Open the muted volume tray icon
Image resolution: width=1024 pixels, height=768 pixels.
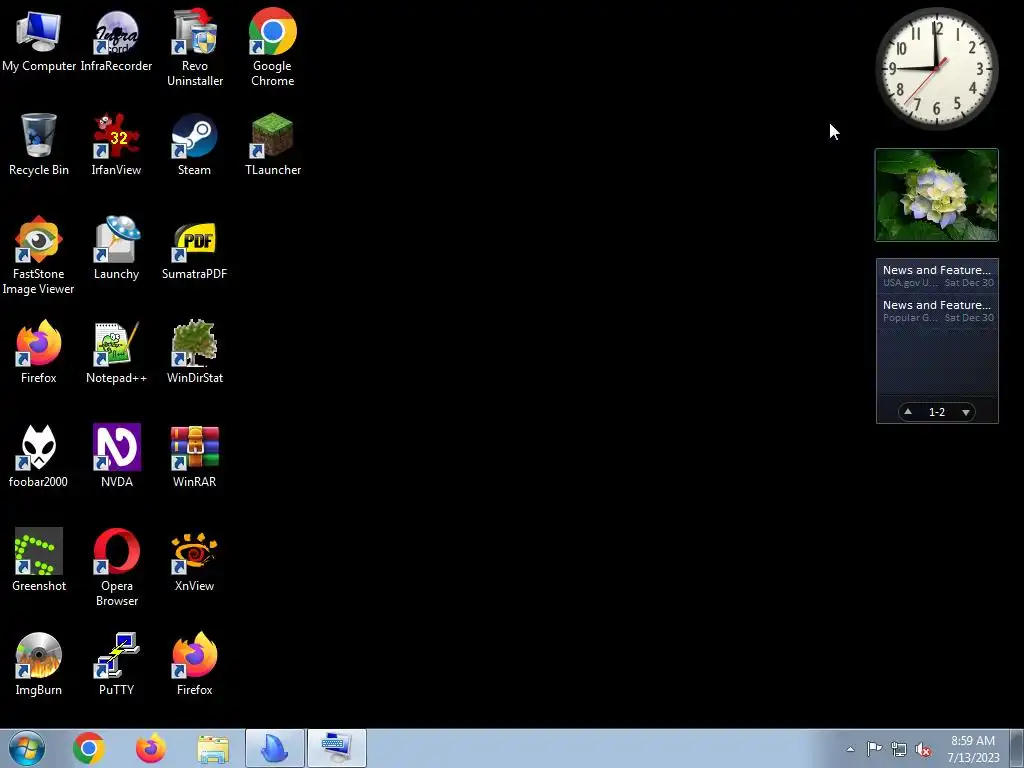[923, 749]
